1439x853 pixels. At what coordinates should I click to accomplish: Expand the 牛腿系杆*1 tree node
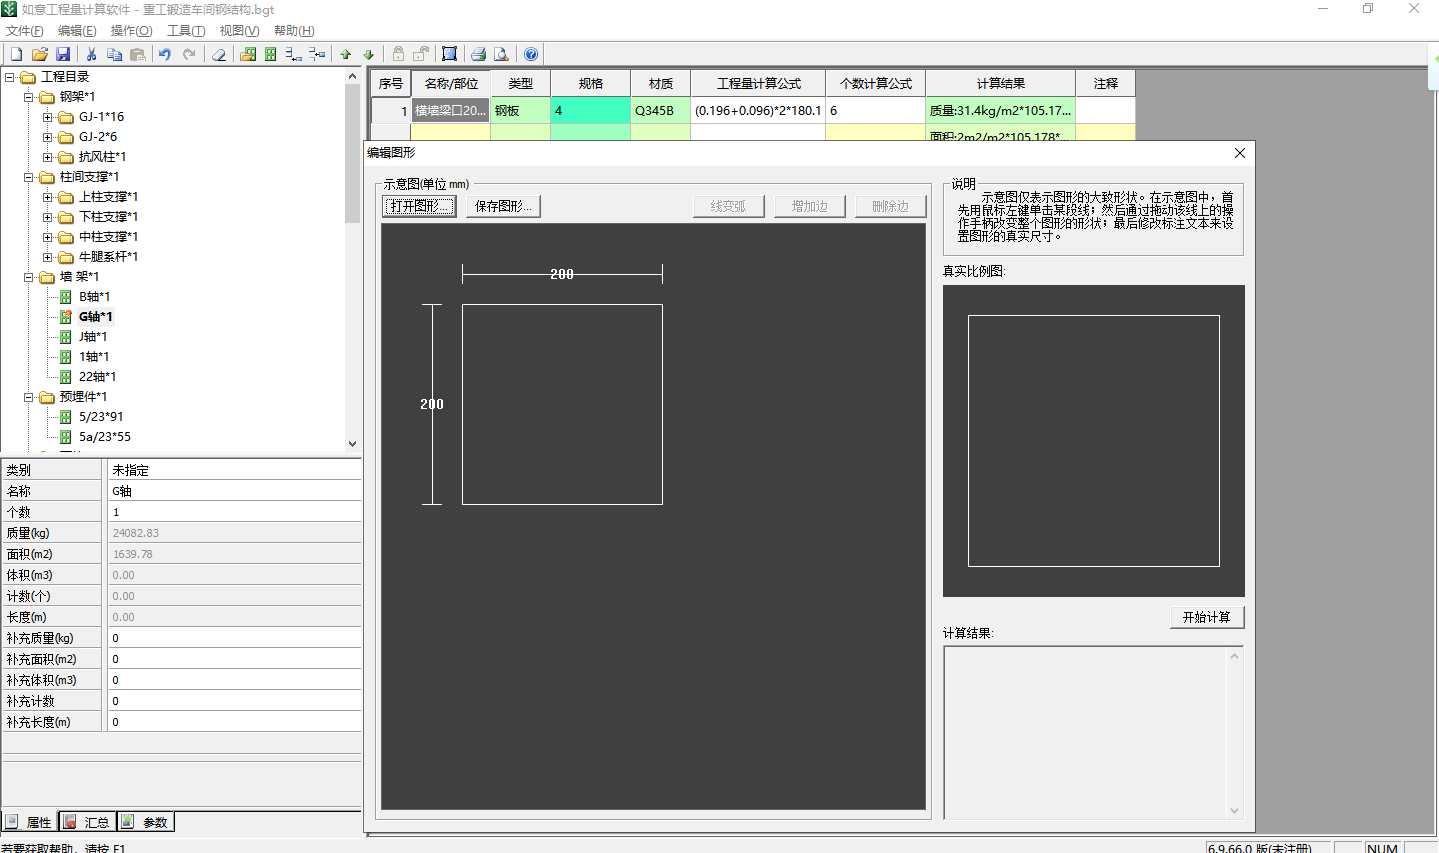pos(47,257)
